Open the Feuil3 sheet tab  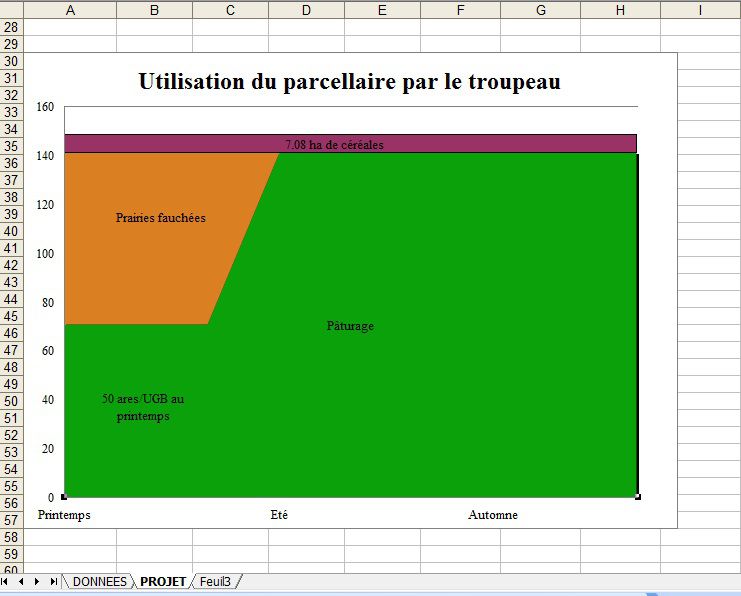pyautogui.click(x=215, y=581)
